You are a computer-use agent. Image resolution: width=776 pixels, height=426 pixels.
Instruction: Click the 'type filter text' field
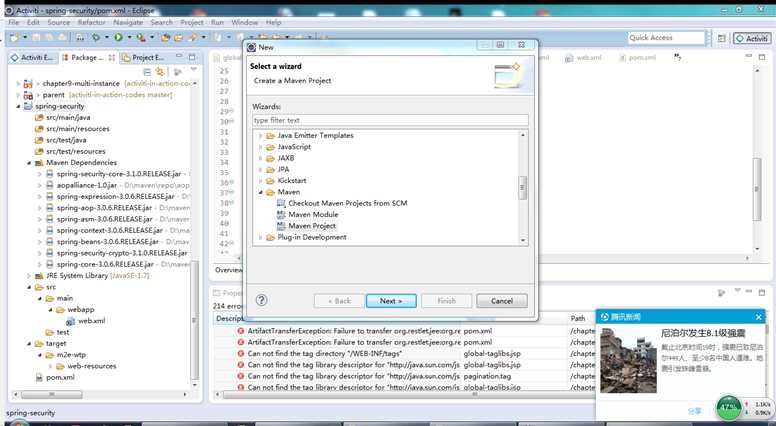[x=390, y=120]
